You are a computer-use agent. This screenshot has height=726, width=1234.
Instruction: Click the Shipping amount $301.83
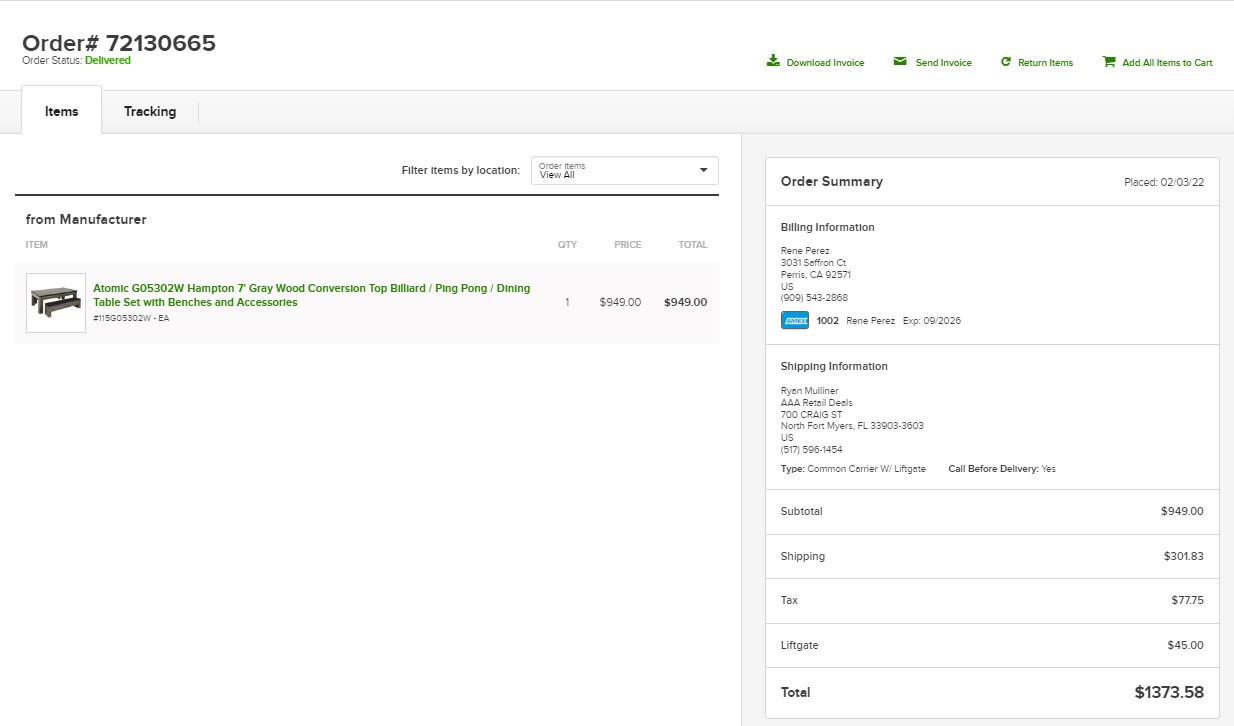pos(1184,556)
